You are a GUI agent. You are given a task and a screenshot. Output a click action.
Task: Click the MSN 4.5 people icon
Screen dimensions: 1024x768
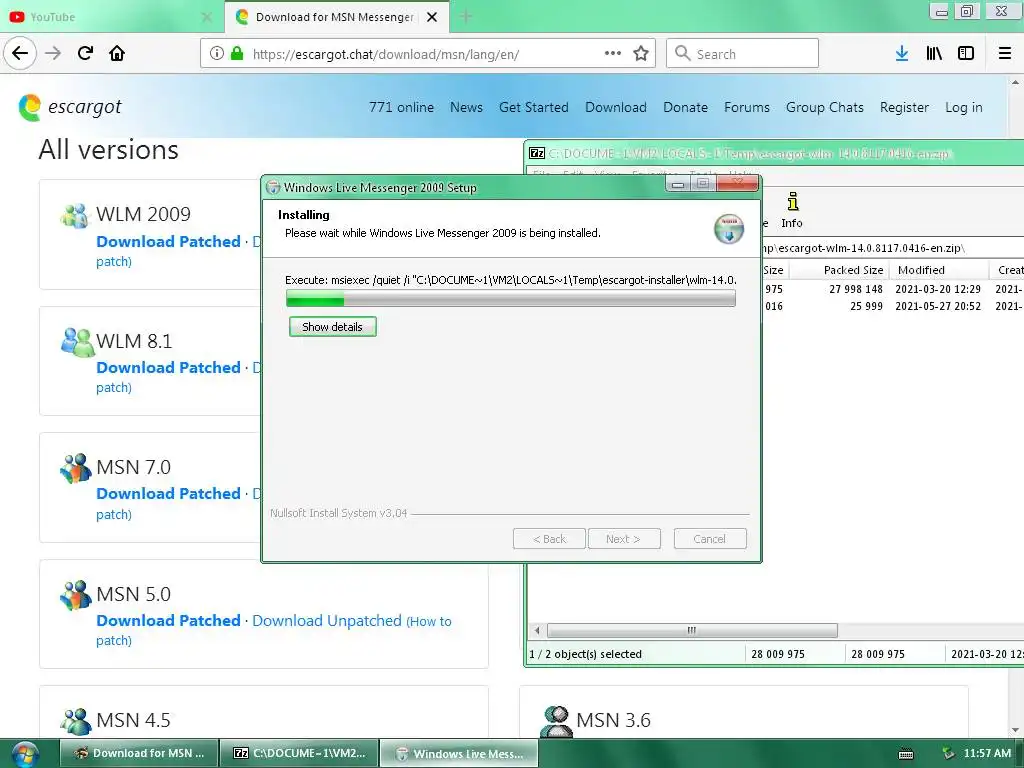75,721
